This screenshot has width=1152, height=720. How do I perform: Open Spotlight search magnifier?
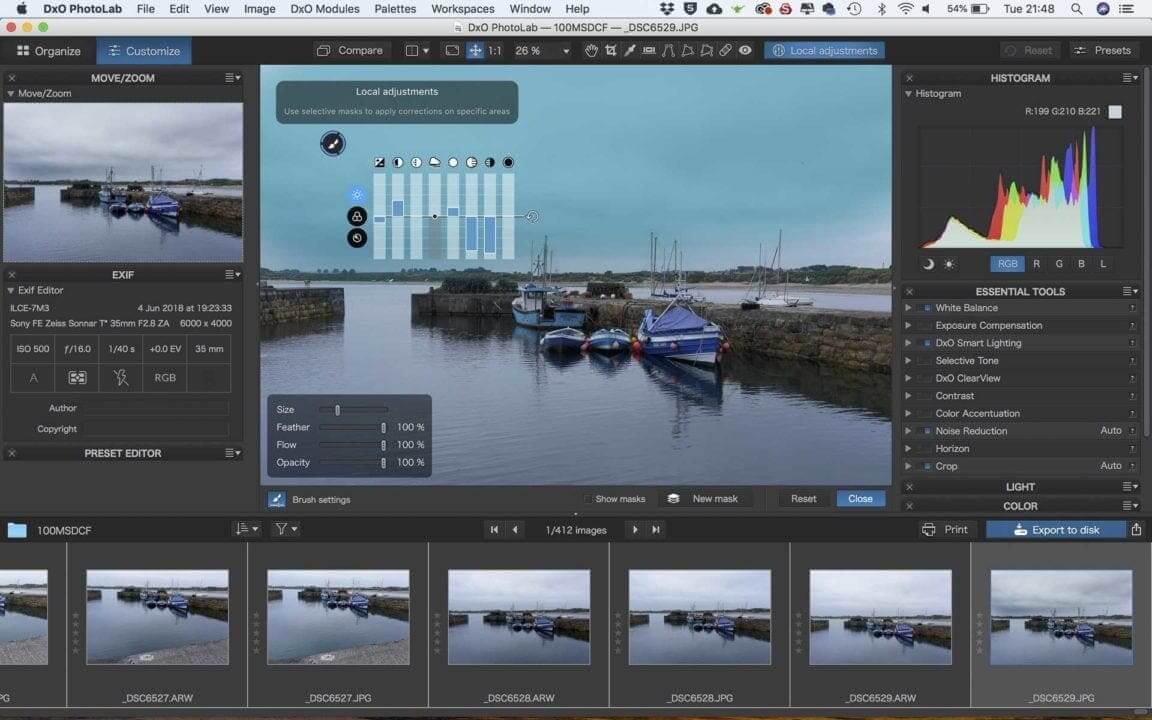point(1076,9)
